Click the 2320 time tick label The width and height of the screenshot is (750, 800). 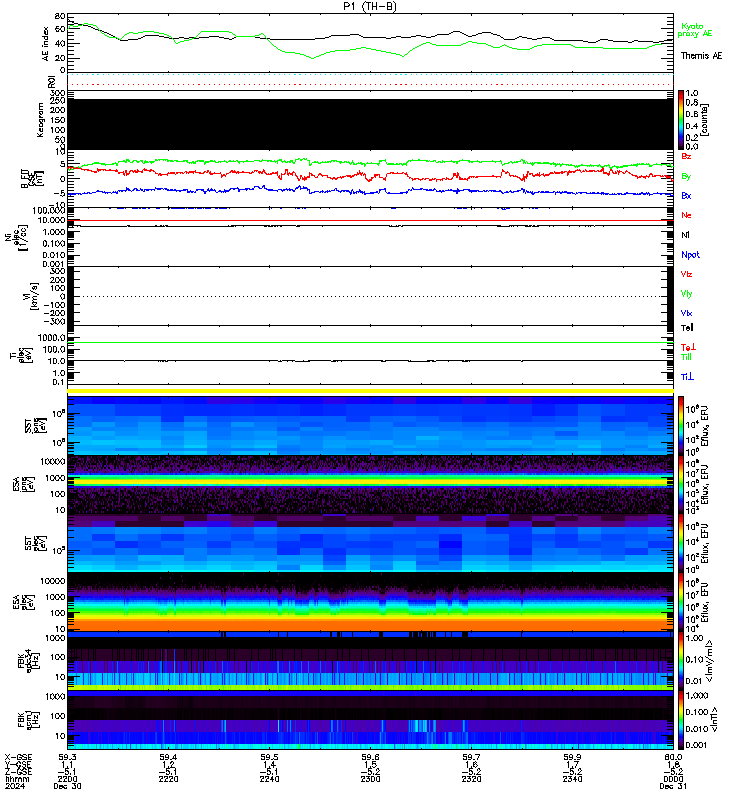pos(471,779)
